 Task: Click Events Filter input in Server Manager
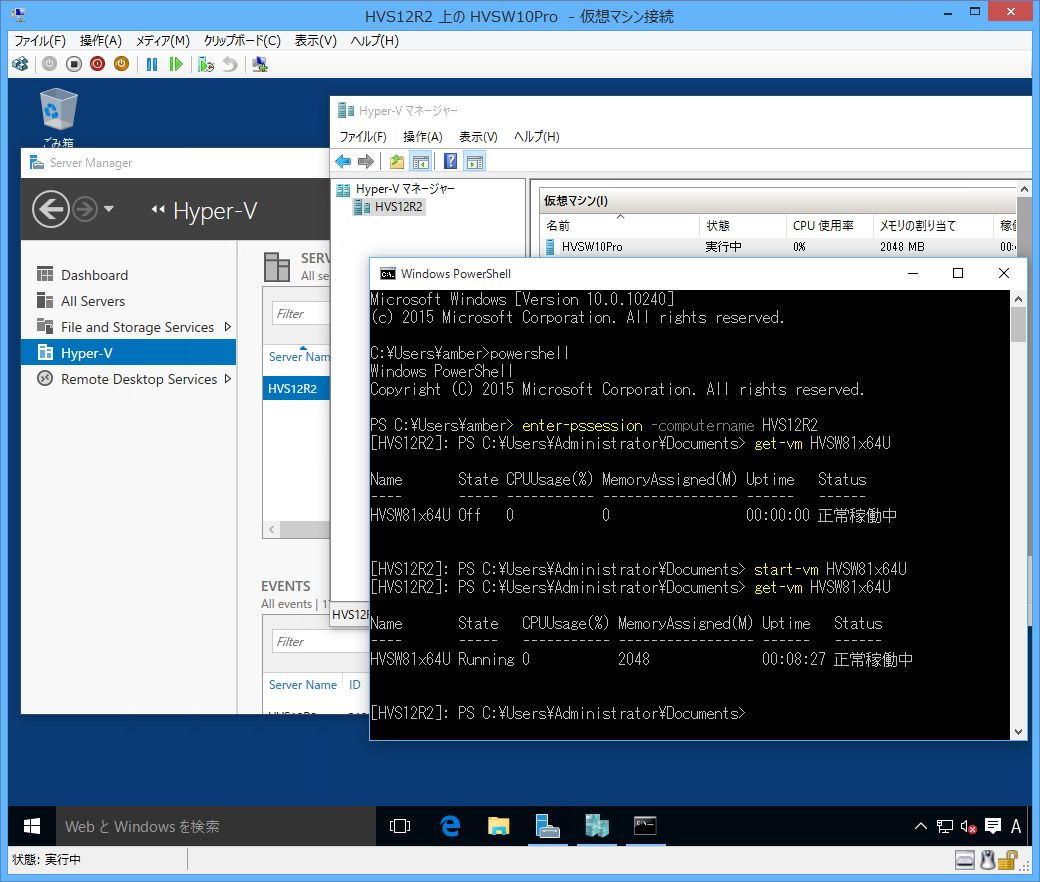click(x=321, y=641)
